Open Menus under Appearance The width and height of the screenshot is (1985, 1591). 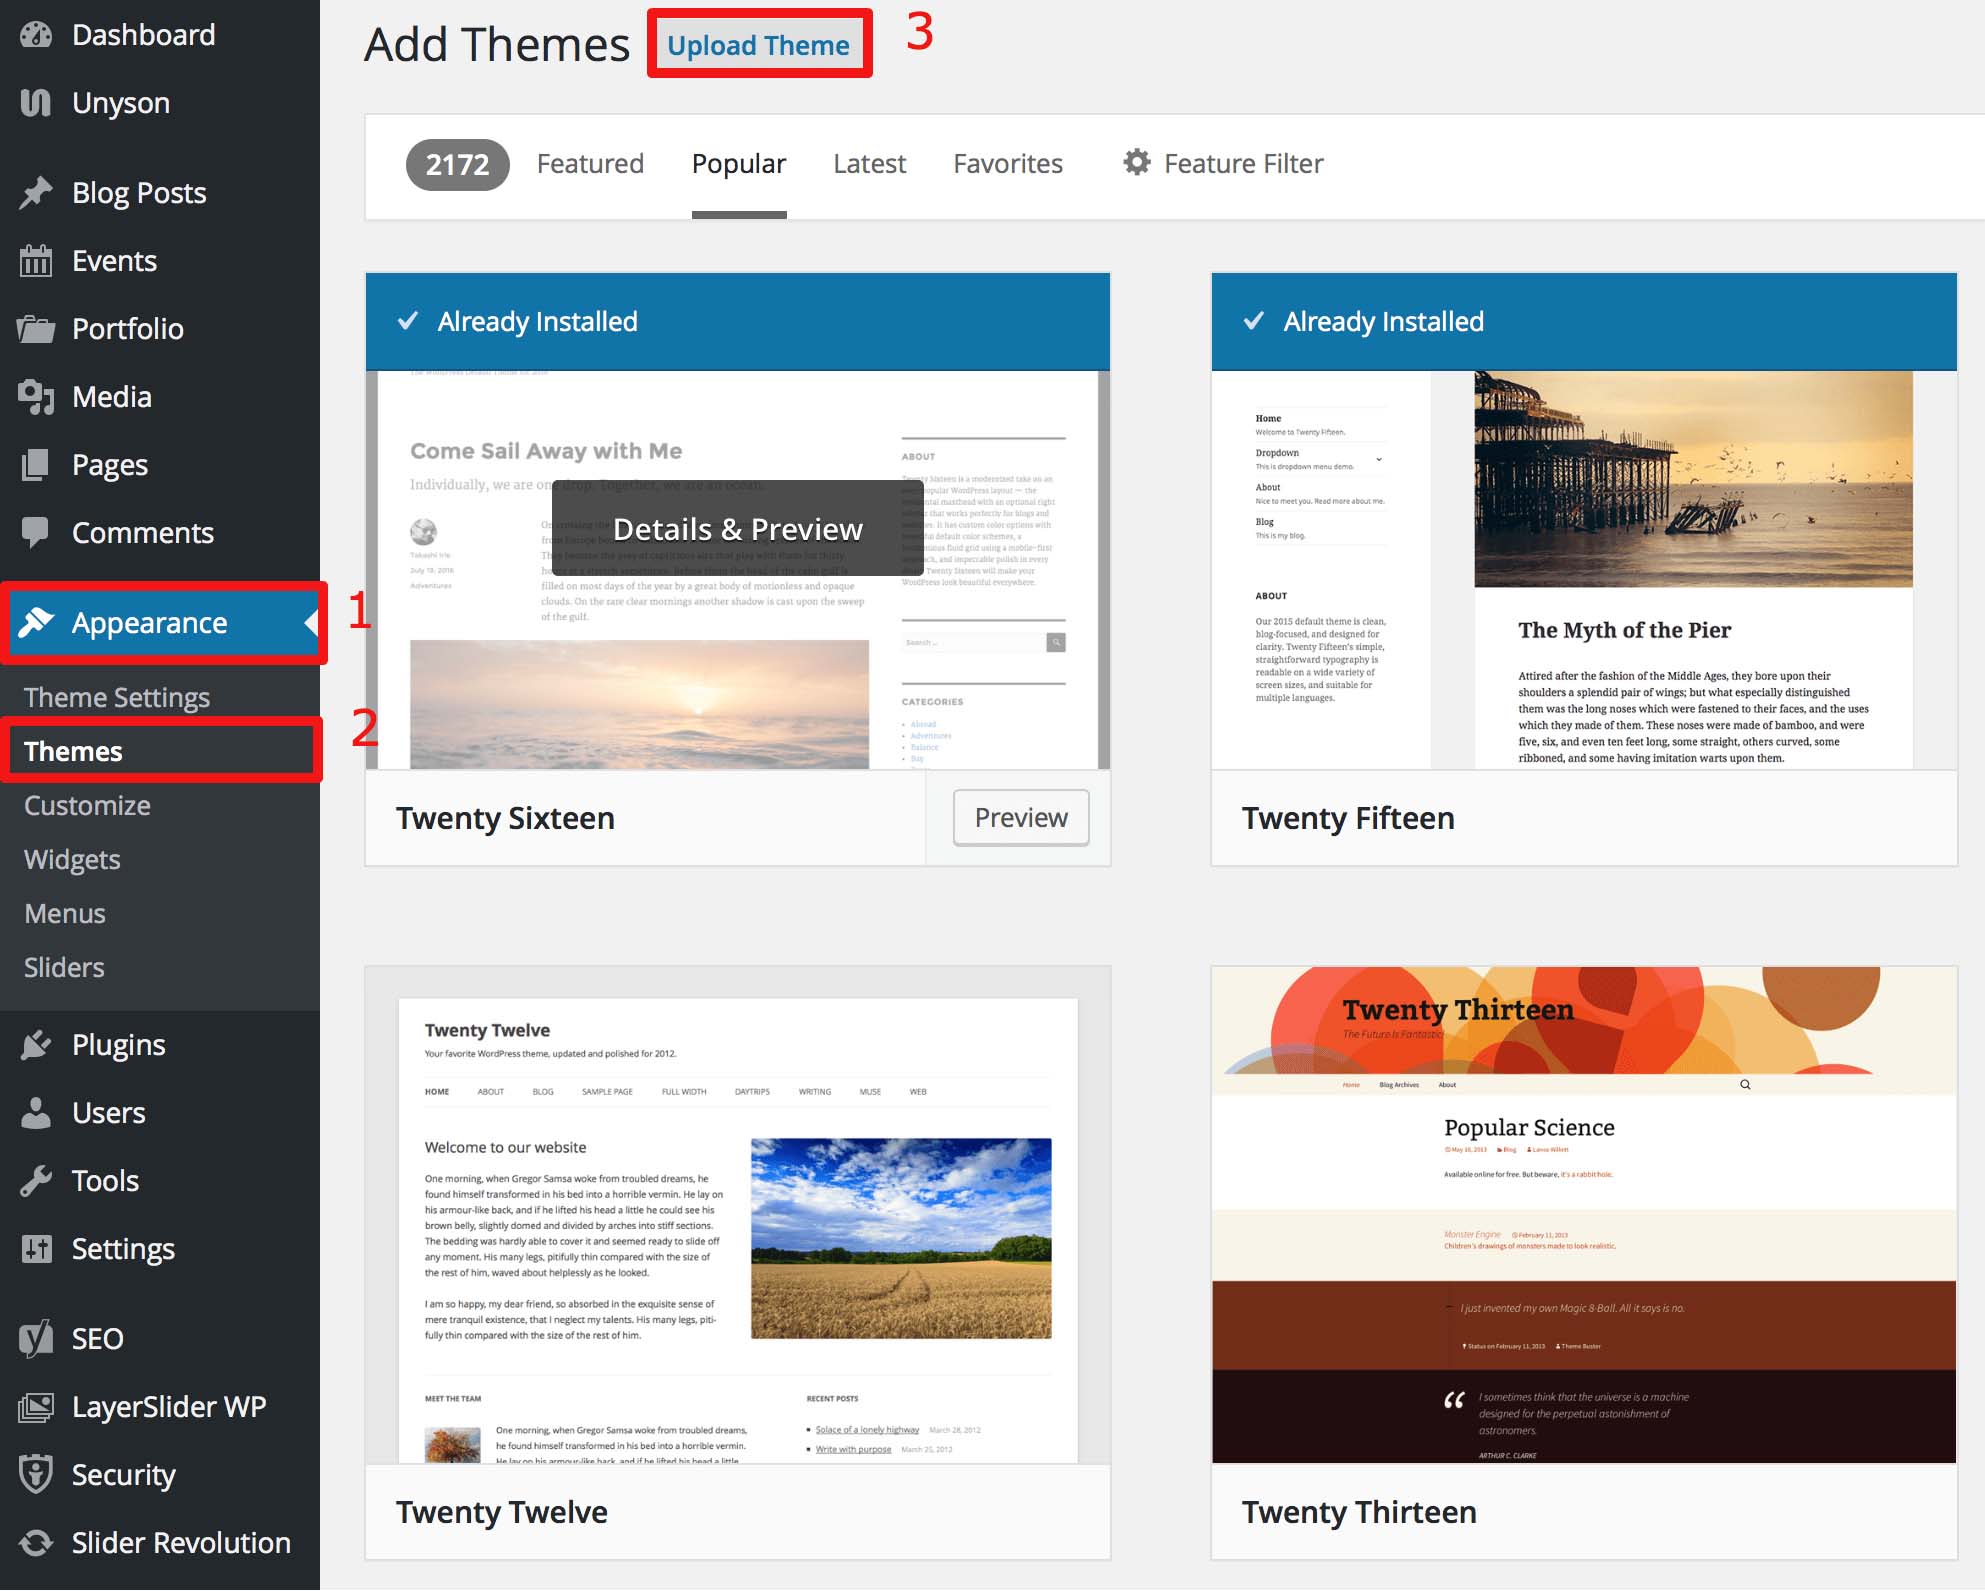tap(65, 913)
